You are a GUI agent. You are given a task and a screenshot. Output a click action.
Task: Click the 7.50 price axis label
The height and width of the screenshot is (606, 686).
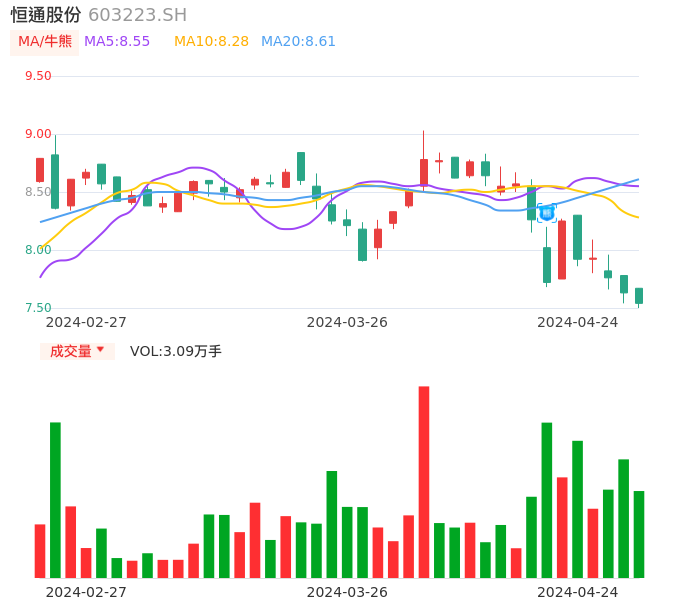tap(38, 308)
